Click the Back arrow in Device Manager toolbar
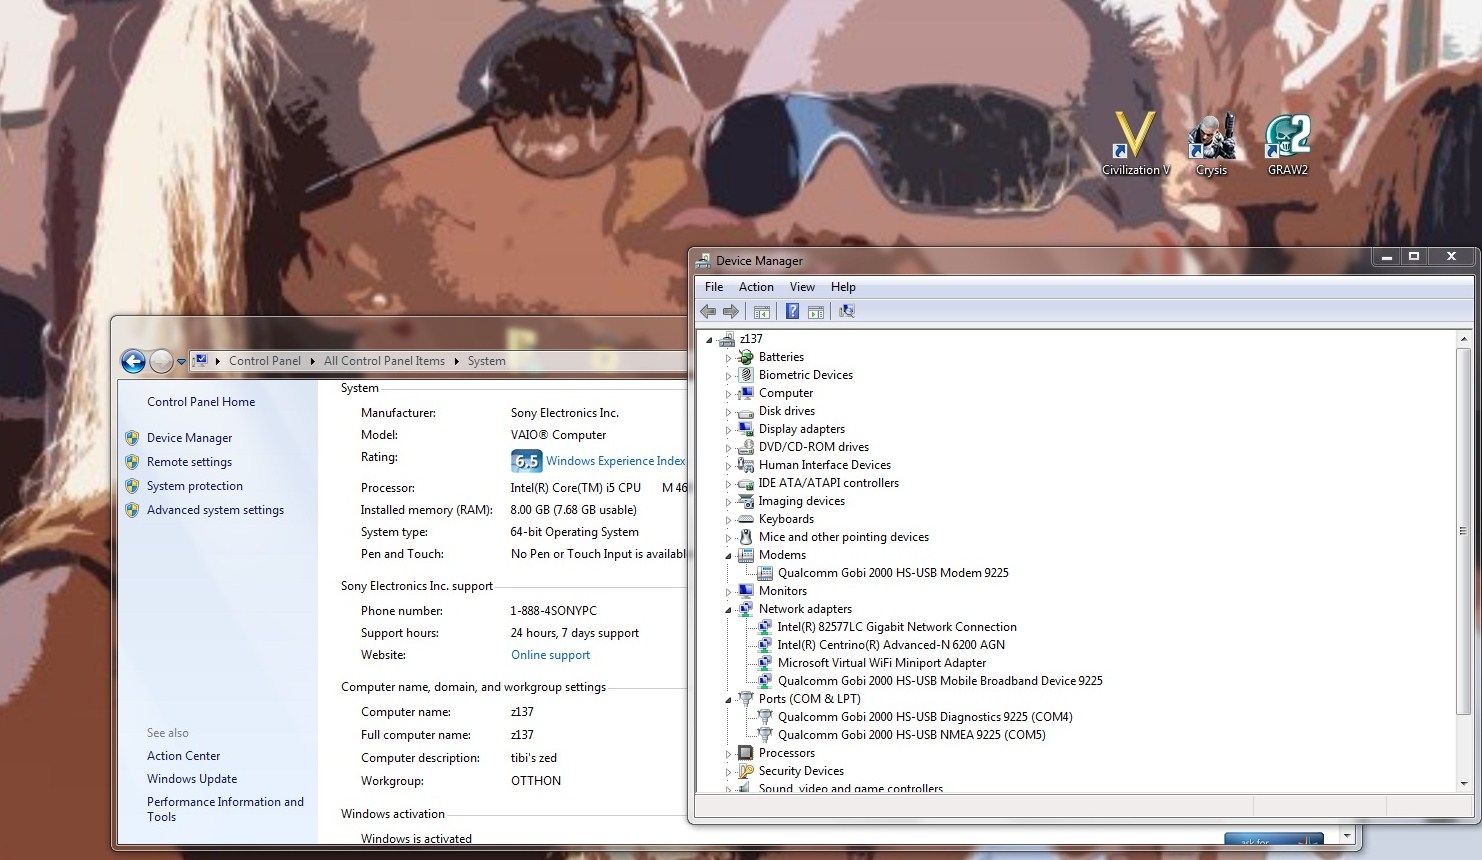 coord(709,312)
